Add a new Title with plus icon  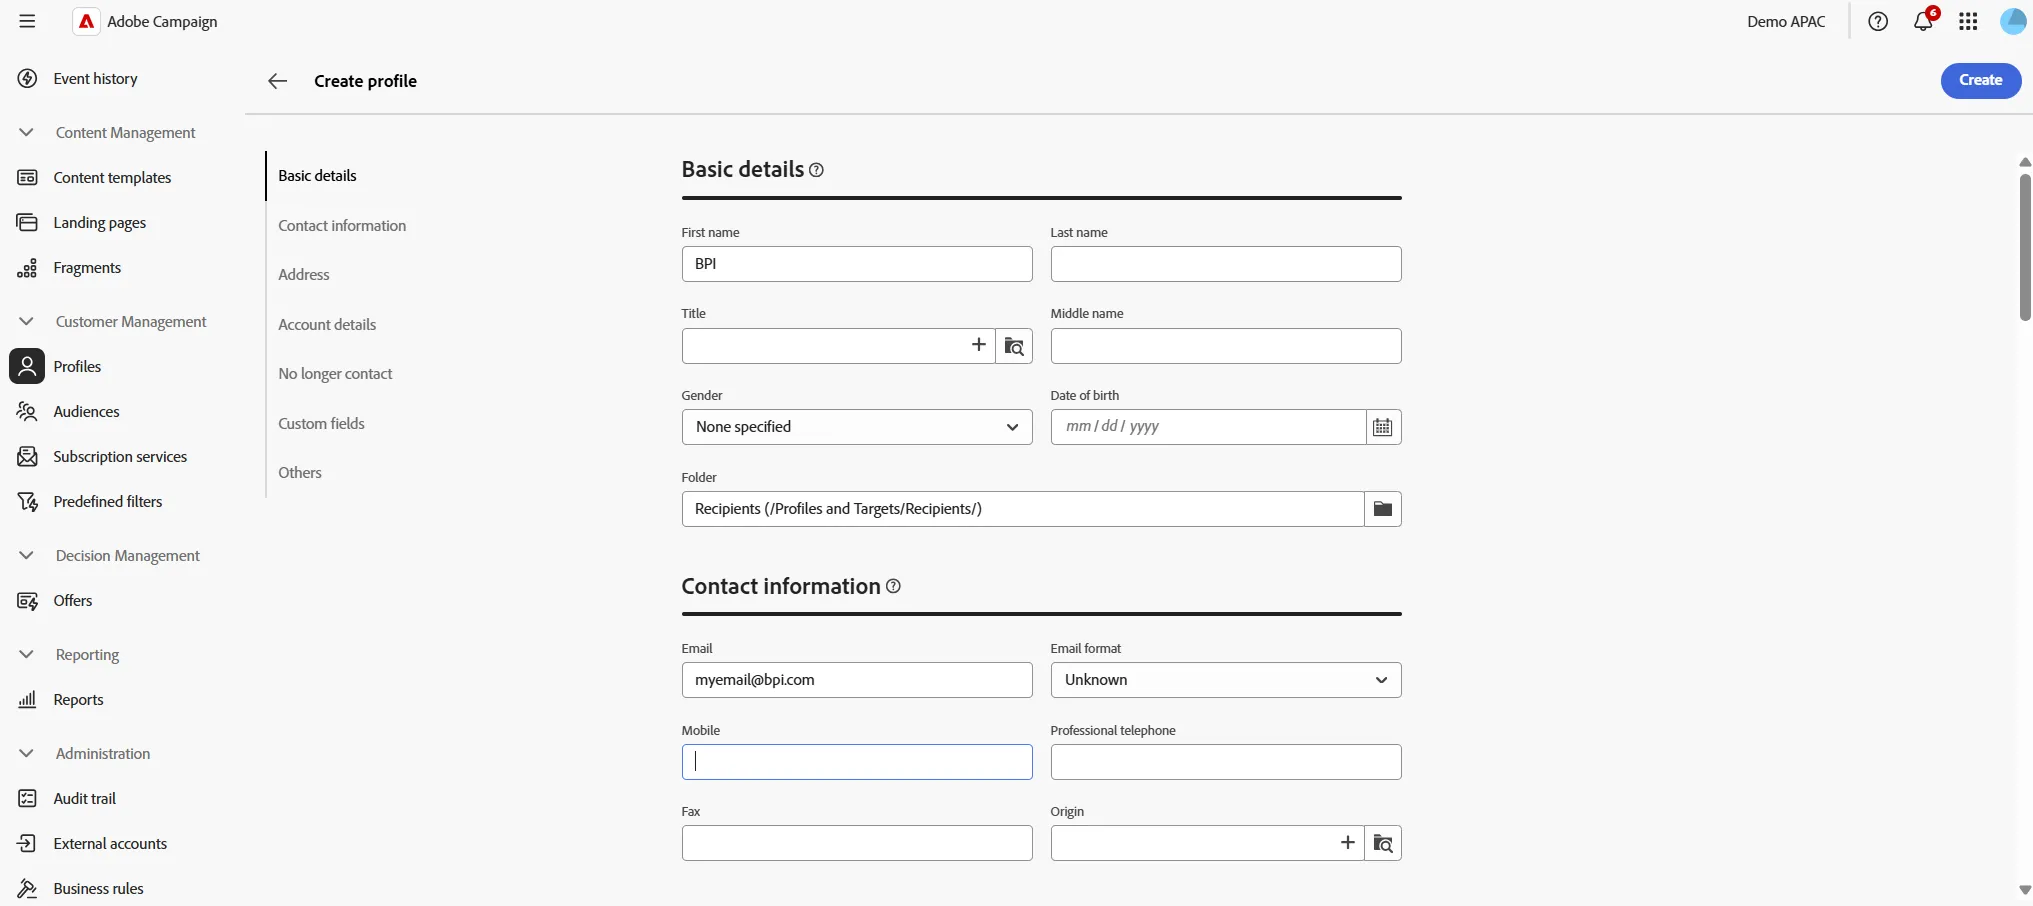coord(978,345)
